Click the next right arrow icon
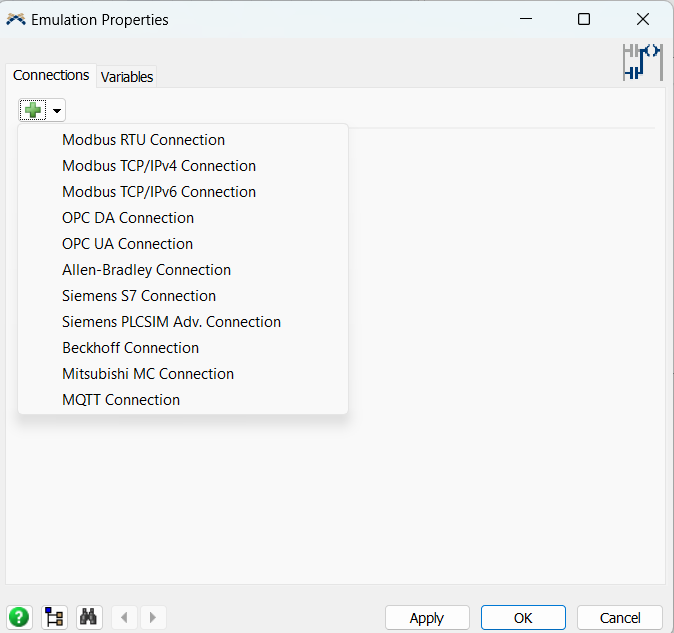This screenshot has height=633, width=674. [153, 618]
